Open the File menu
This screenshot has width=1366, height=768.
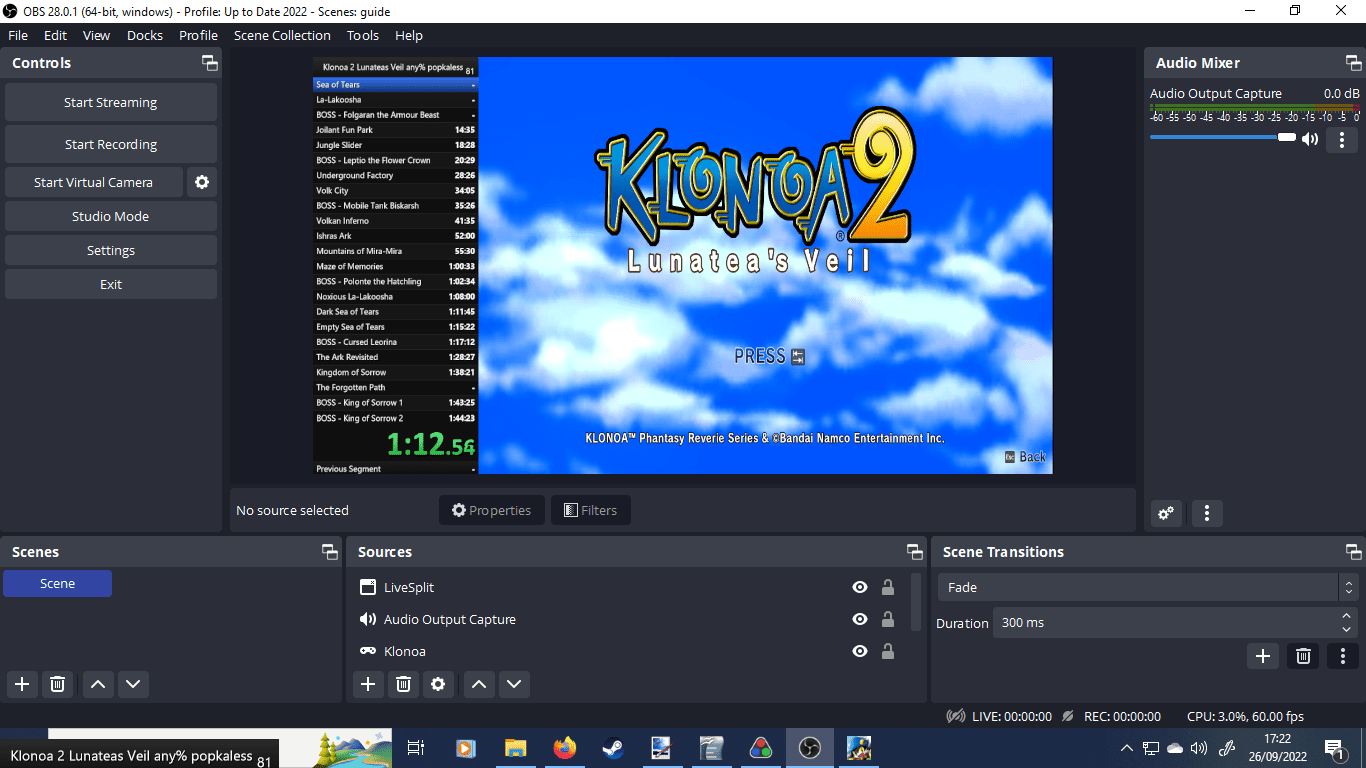18,35
